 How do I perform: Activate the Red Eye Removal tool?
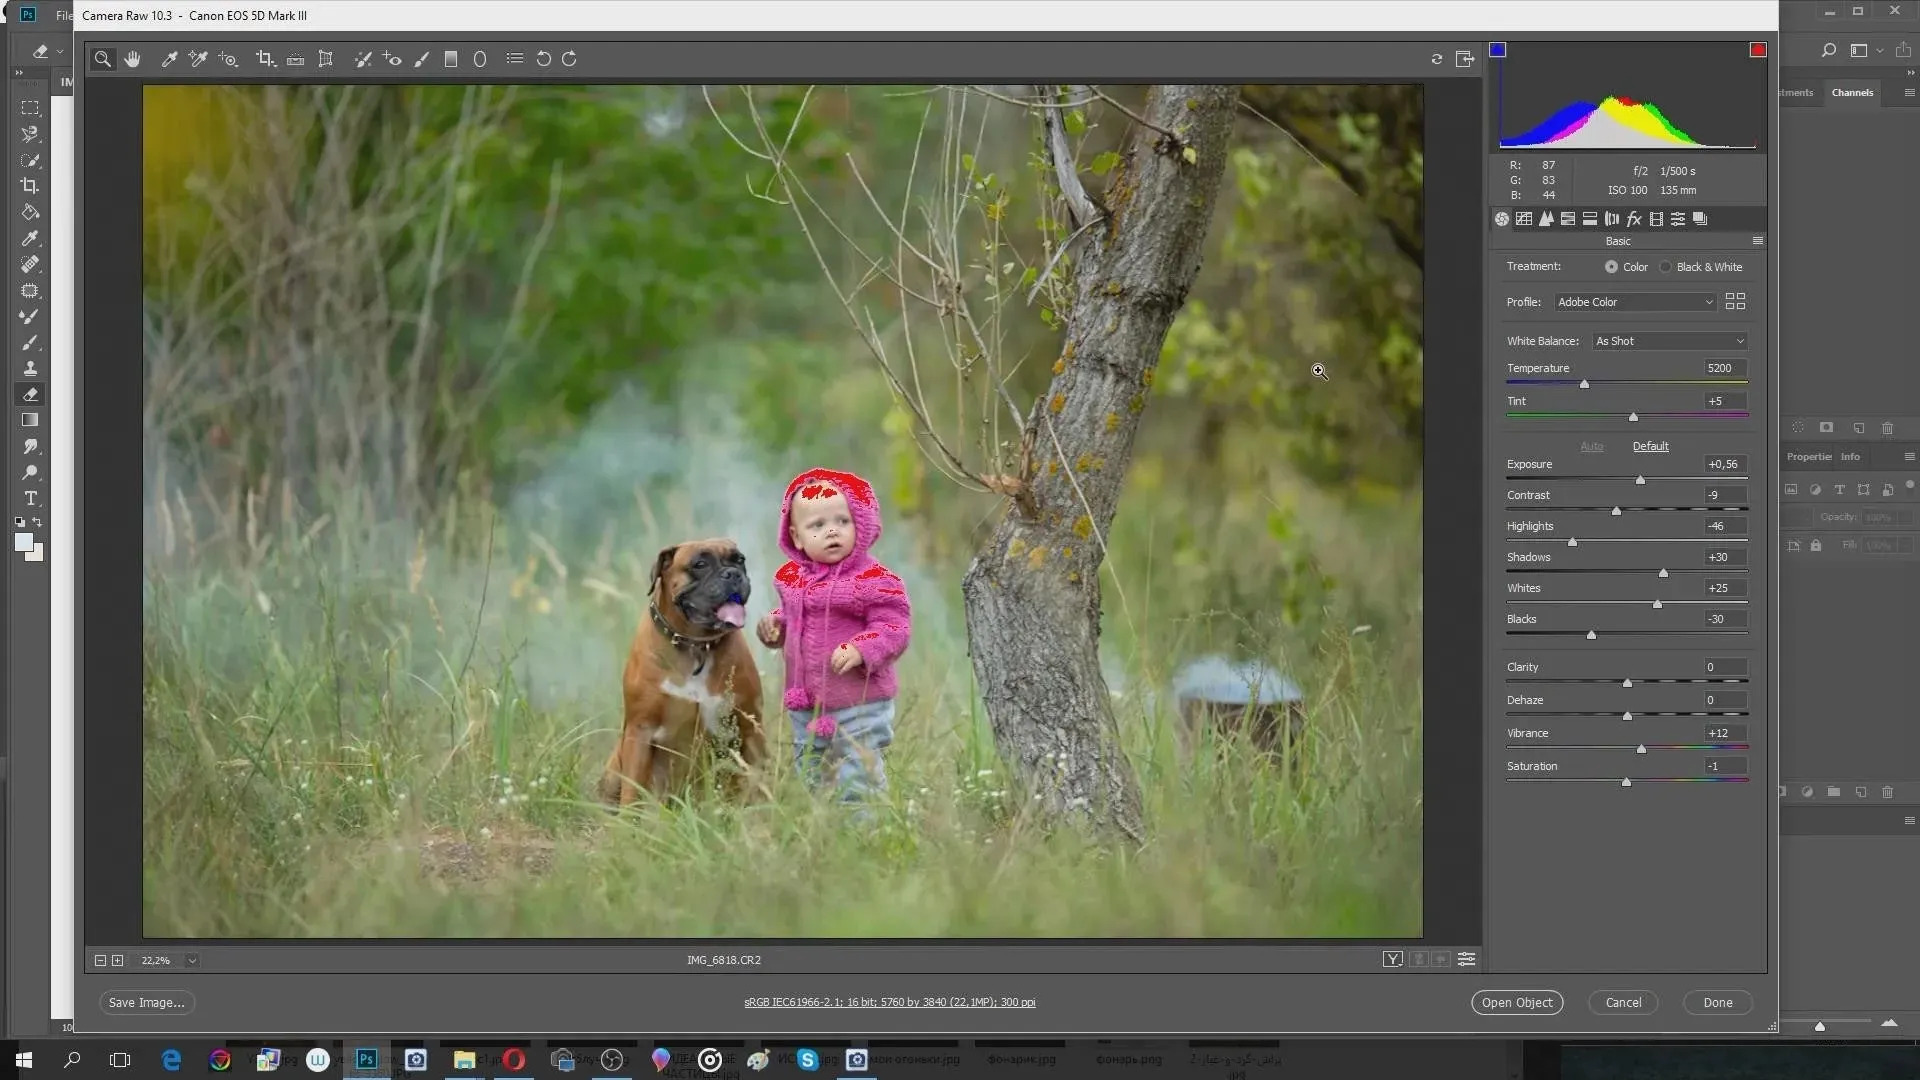392,59
